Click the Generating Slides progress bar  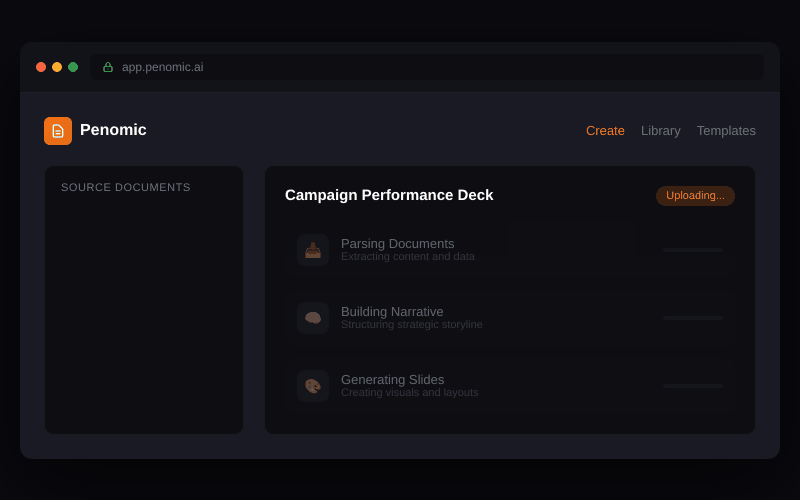tap(692, 386)
